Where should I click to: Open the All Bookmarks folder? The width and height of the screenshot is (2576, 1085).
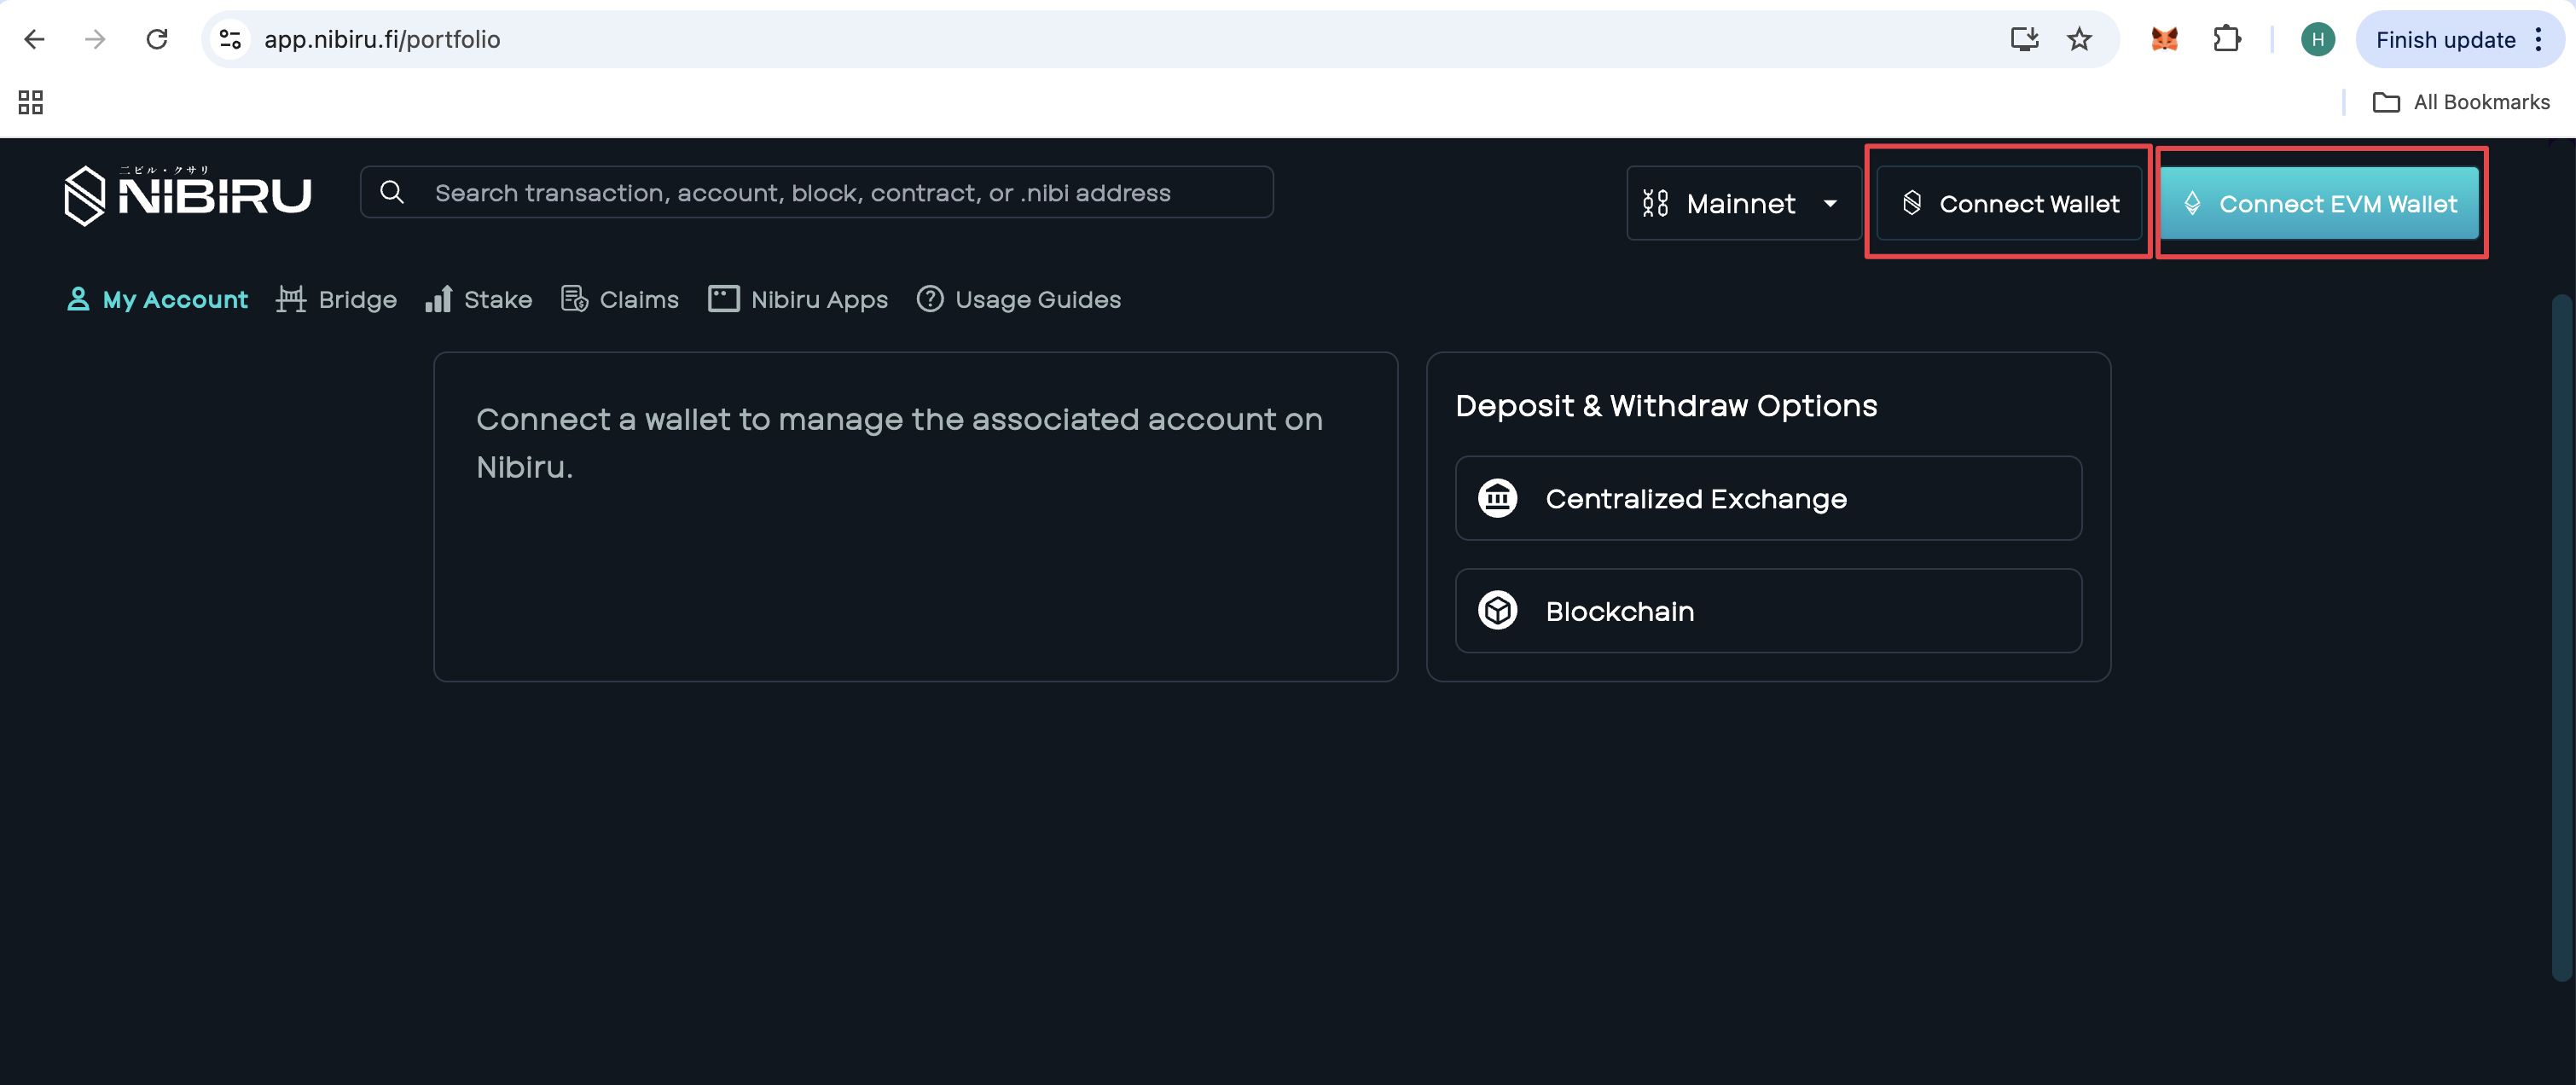[x=2460, y=102]
